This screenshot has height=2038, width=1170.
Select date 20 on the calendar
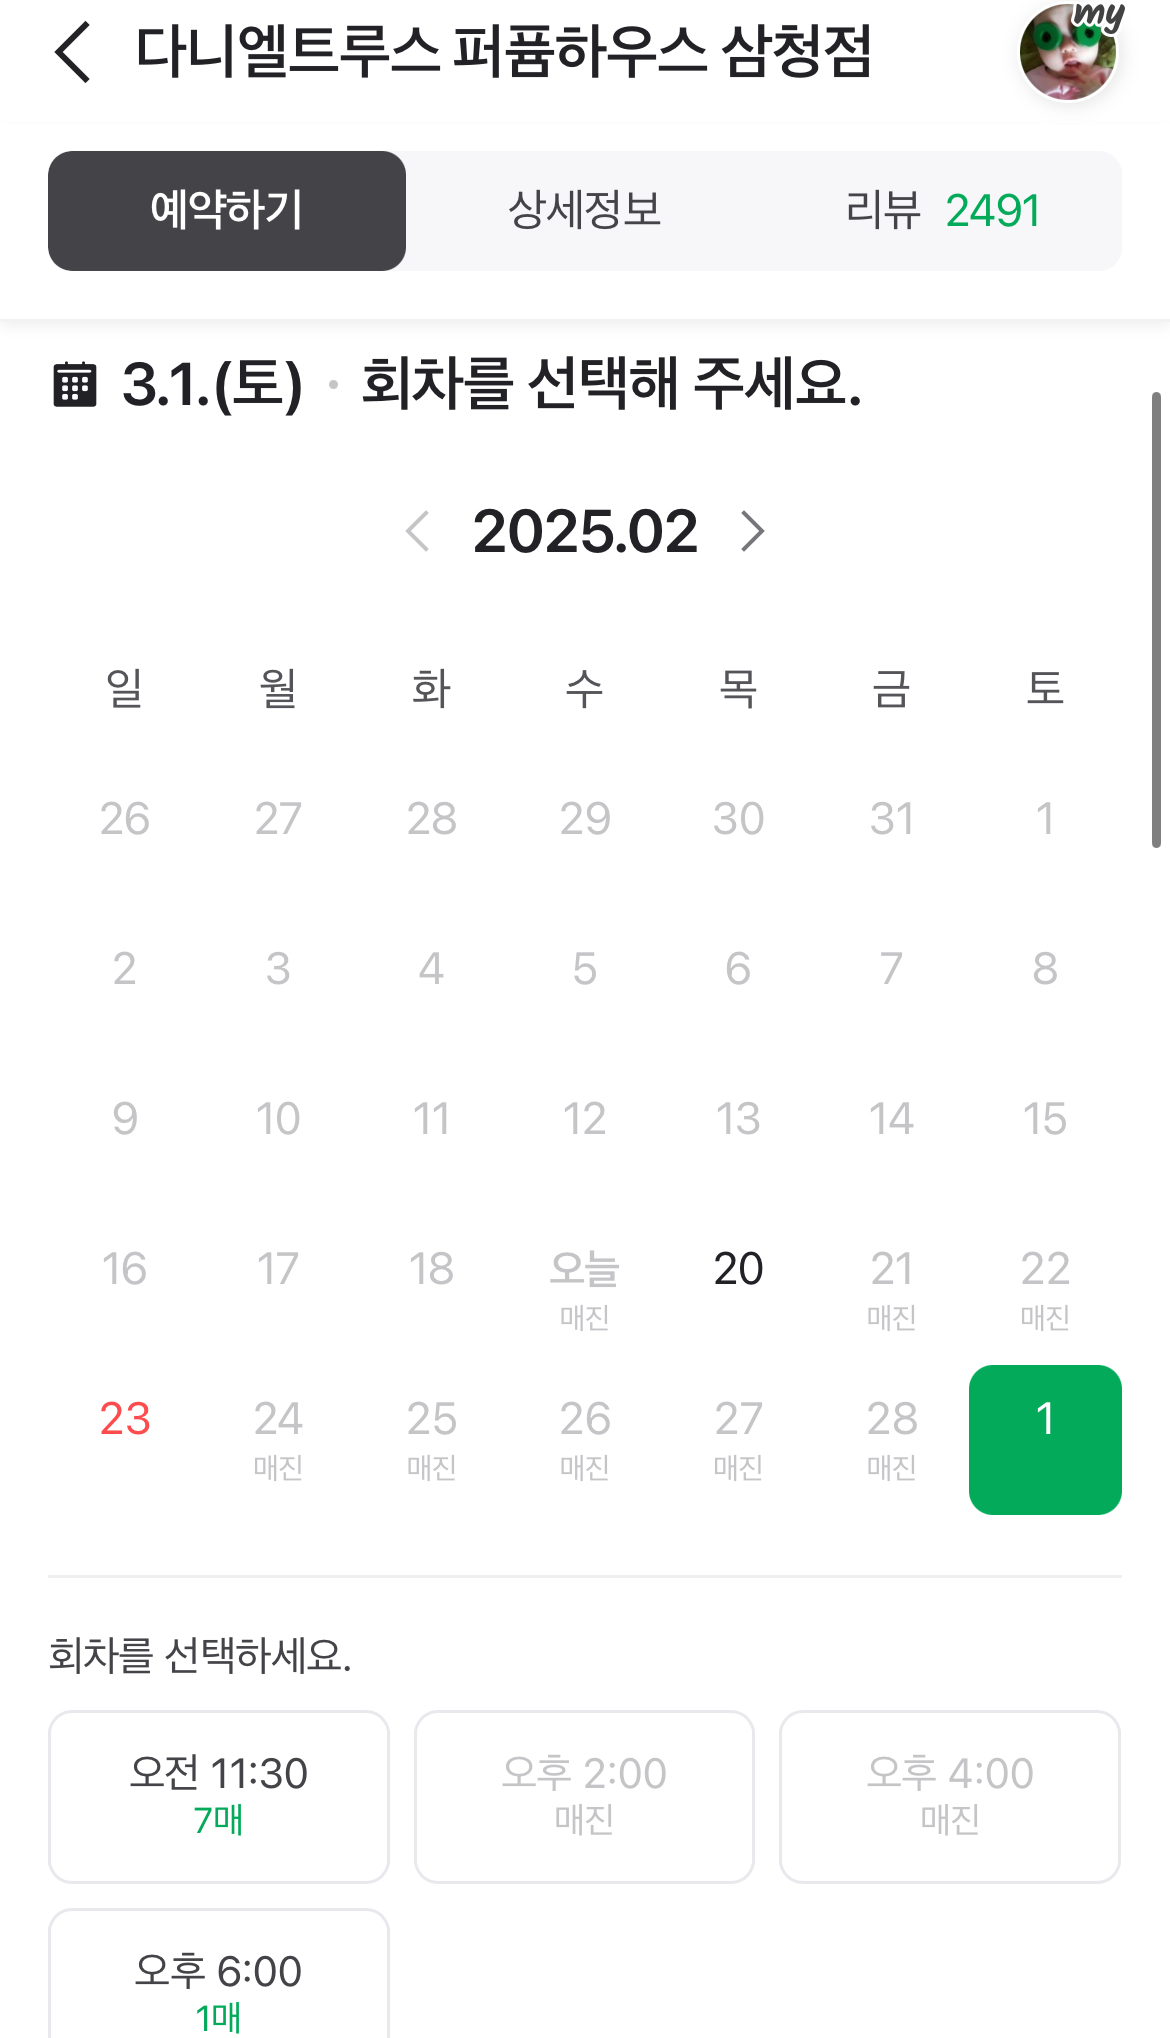tap(738, 1270)
